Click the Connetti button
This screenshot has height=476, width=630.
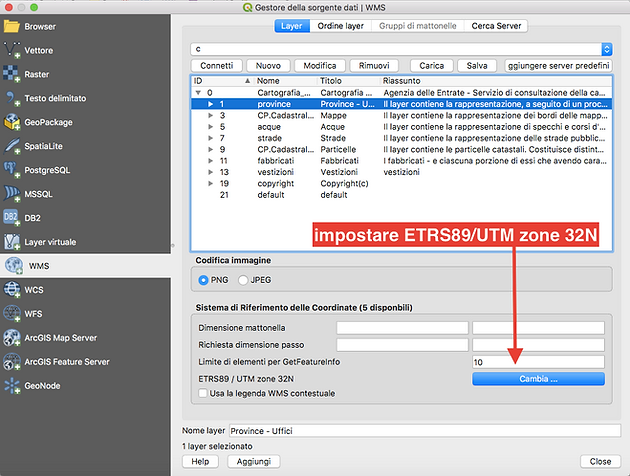pos(217,65)
